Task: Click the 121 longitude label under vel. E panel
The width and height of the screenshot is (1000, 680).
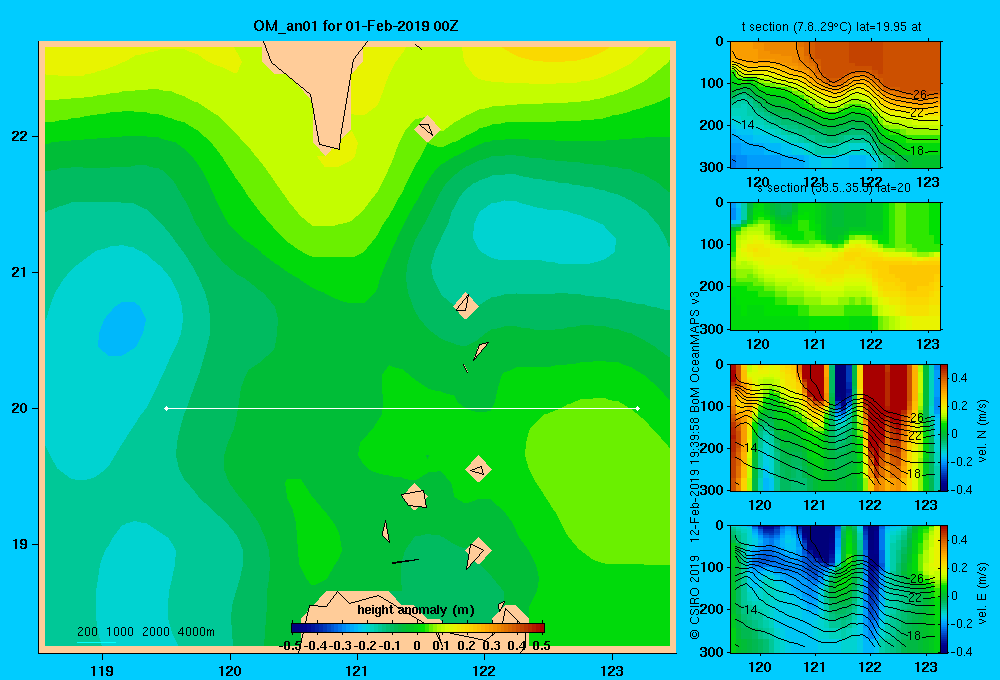Action: (x=814, y=667)
